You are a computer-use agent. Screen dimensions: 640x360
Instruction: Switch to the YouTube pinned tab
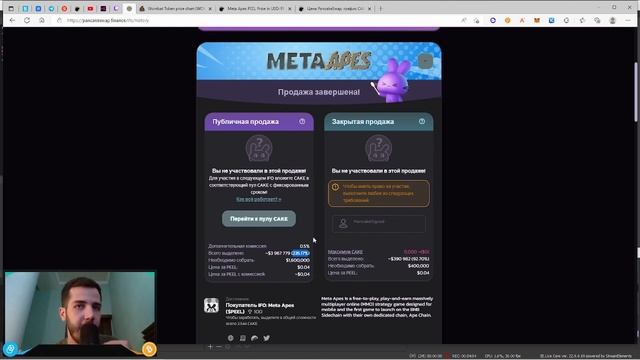90,8
